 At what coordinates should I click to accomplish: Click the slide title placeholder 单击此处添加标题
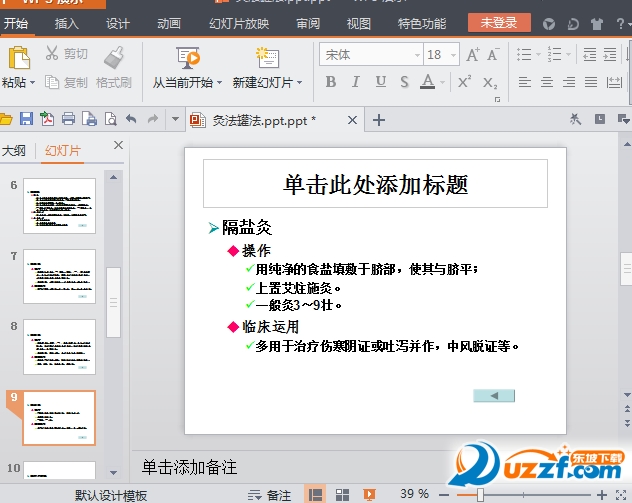tap(375, 184)
